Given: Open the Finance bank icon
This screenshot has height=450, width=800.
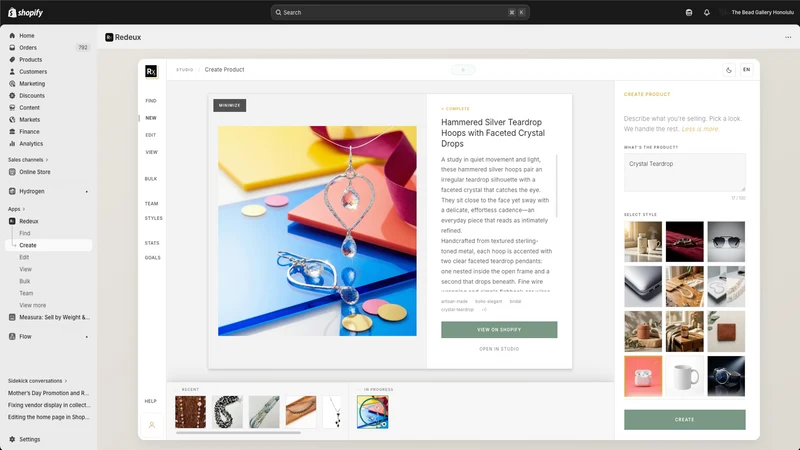Looking at the screenshot, I should click(12, 132).
